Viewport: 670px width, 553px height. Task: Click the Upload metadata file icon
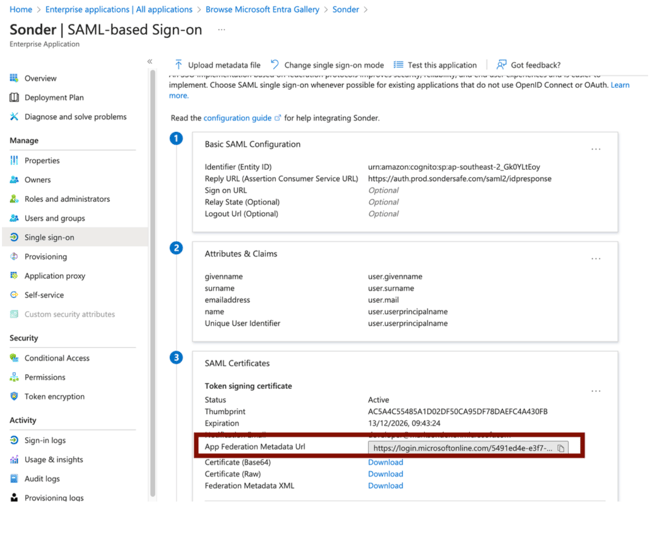tap(179, 65)
